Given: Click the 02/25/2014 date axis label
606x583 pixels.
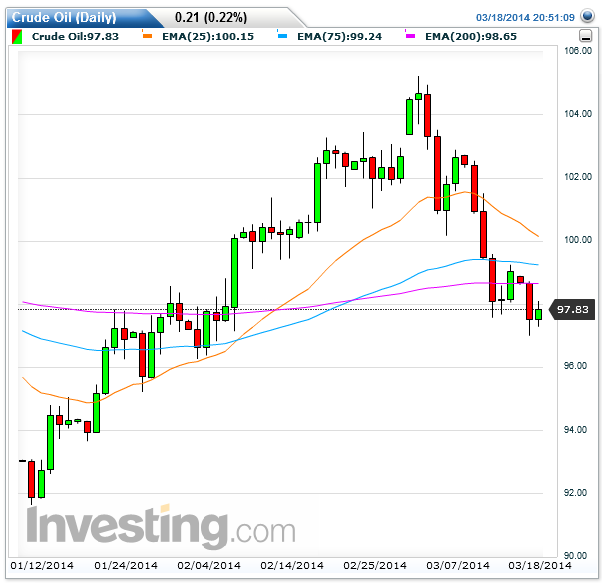Looking at the screenshot, I should [375, 566].
